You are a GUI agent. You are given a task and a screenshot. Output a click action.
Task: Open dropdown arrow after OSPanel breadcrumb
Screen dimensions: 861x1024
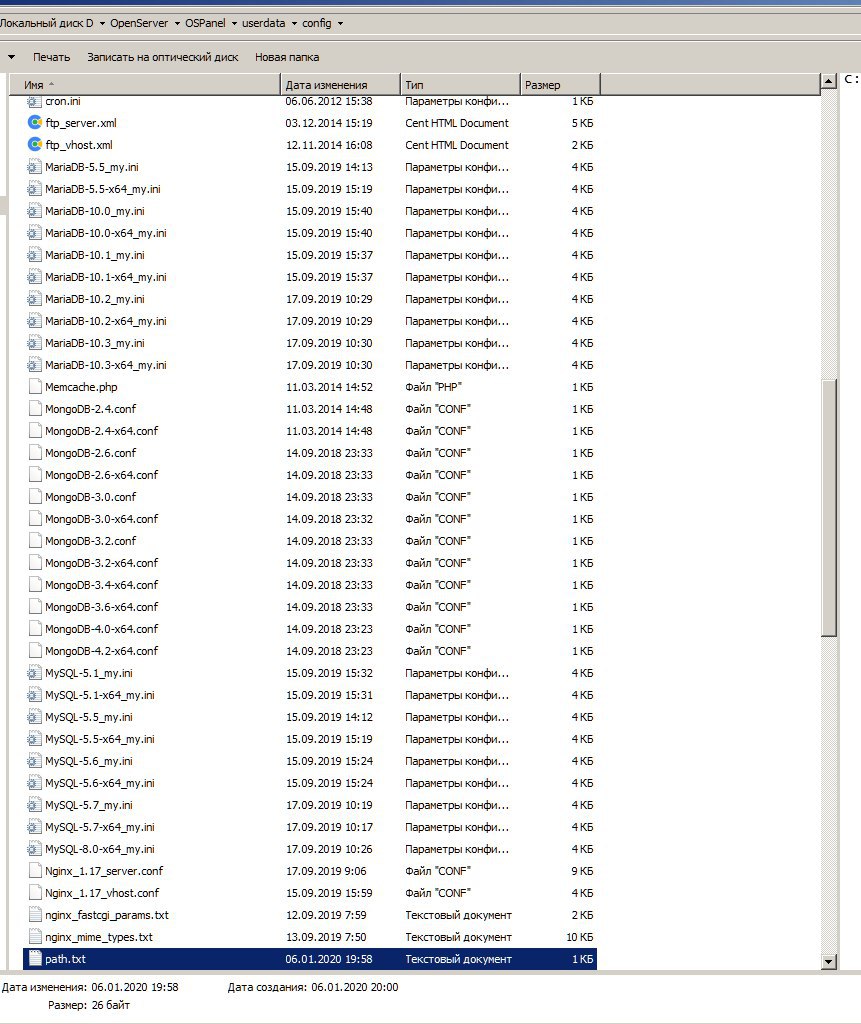click(x=234, y=24)
